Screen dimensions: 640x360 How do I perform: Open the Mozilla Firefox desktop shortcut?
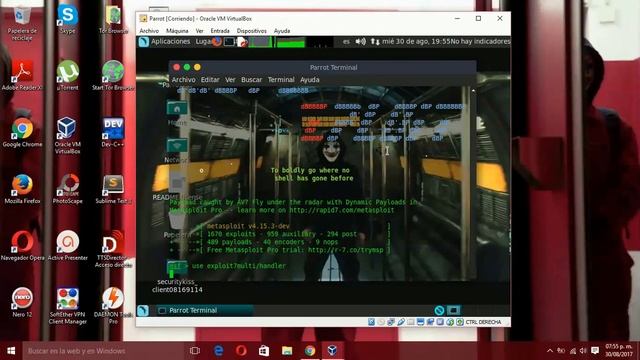(x=22, y=189)
